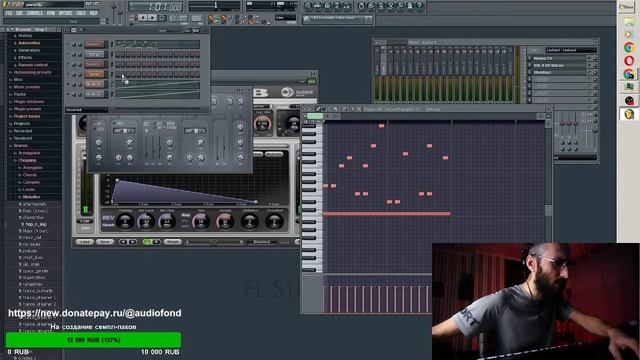640x360 pixels.
Task: Open second effect slot menu arrow in Mixer
Action: point(529,65)
